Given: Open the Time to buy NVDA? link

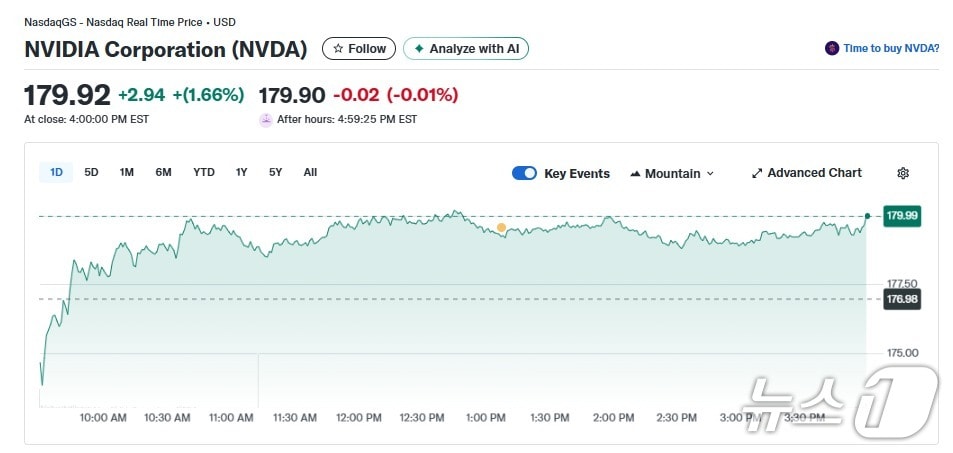Looking at the screenshot, I should coord(891,48).
